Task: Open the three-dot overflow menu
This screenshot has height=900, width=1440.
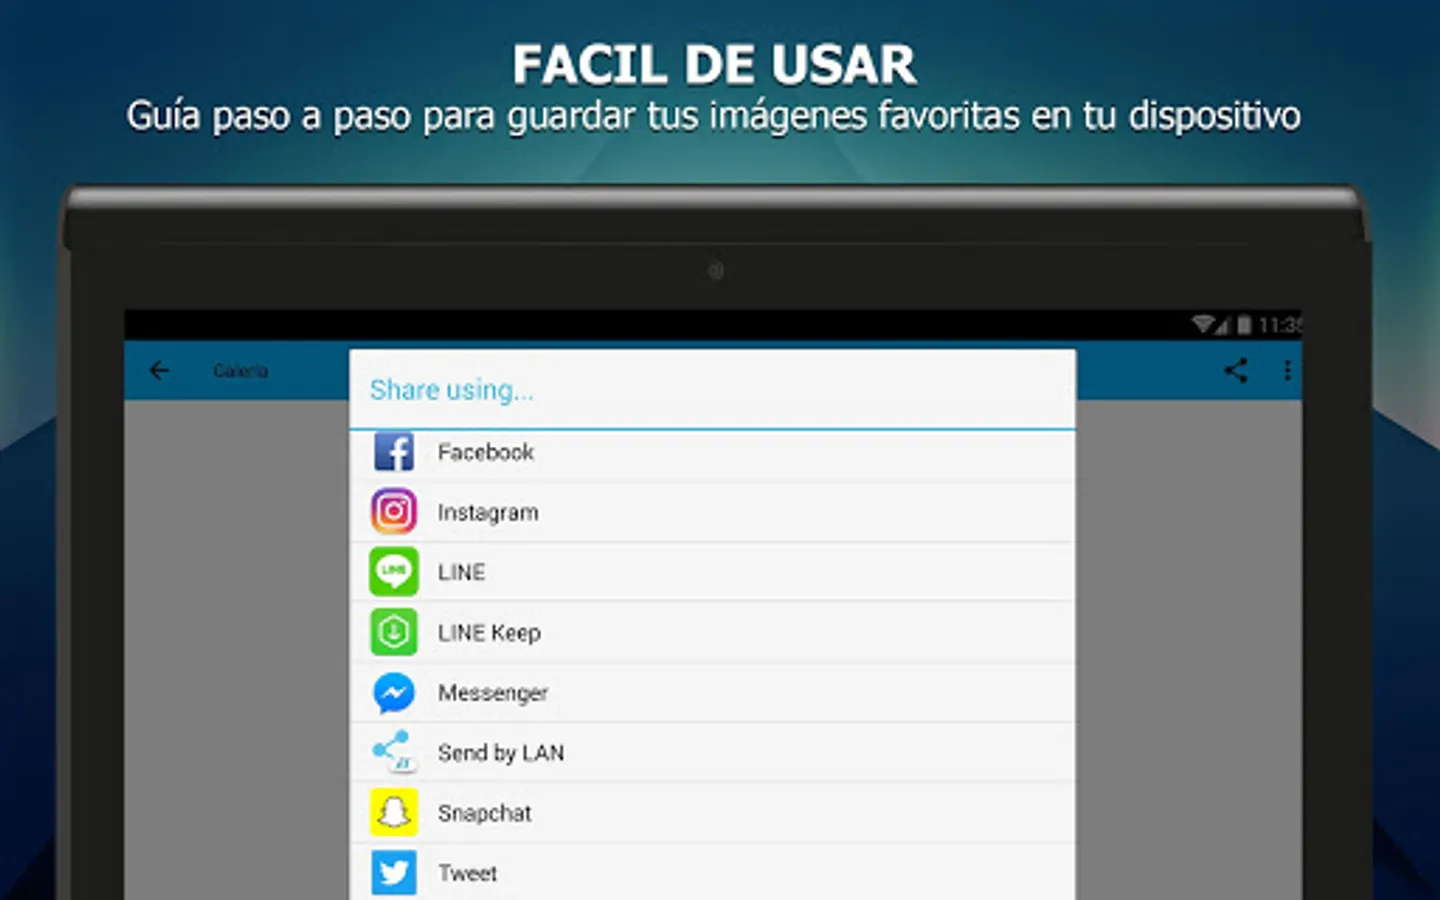Action: pyautogui.click(x=1287, y=371)
